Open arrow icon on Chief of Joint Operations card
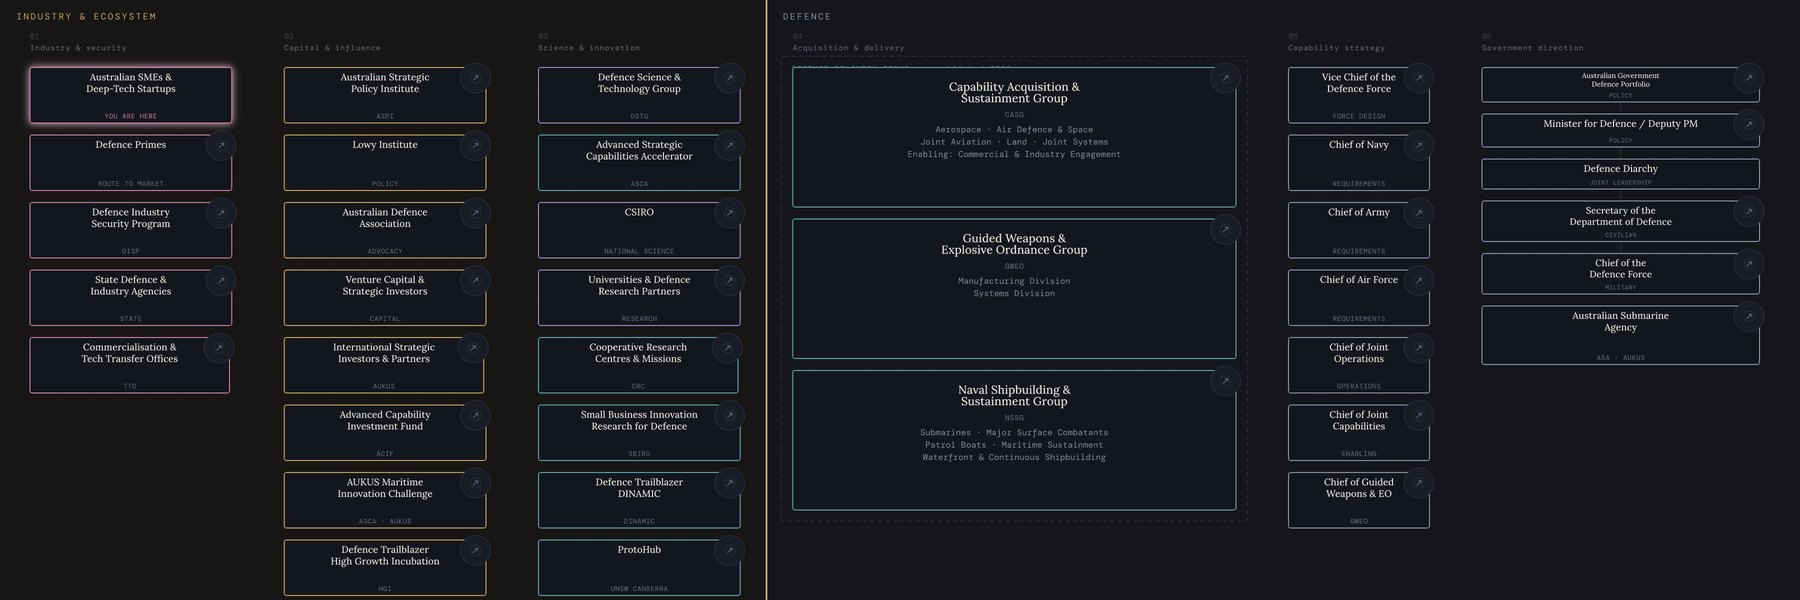This screenshot has height=600, width=1800. click(x=1418, y=347)
